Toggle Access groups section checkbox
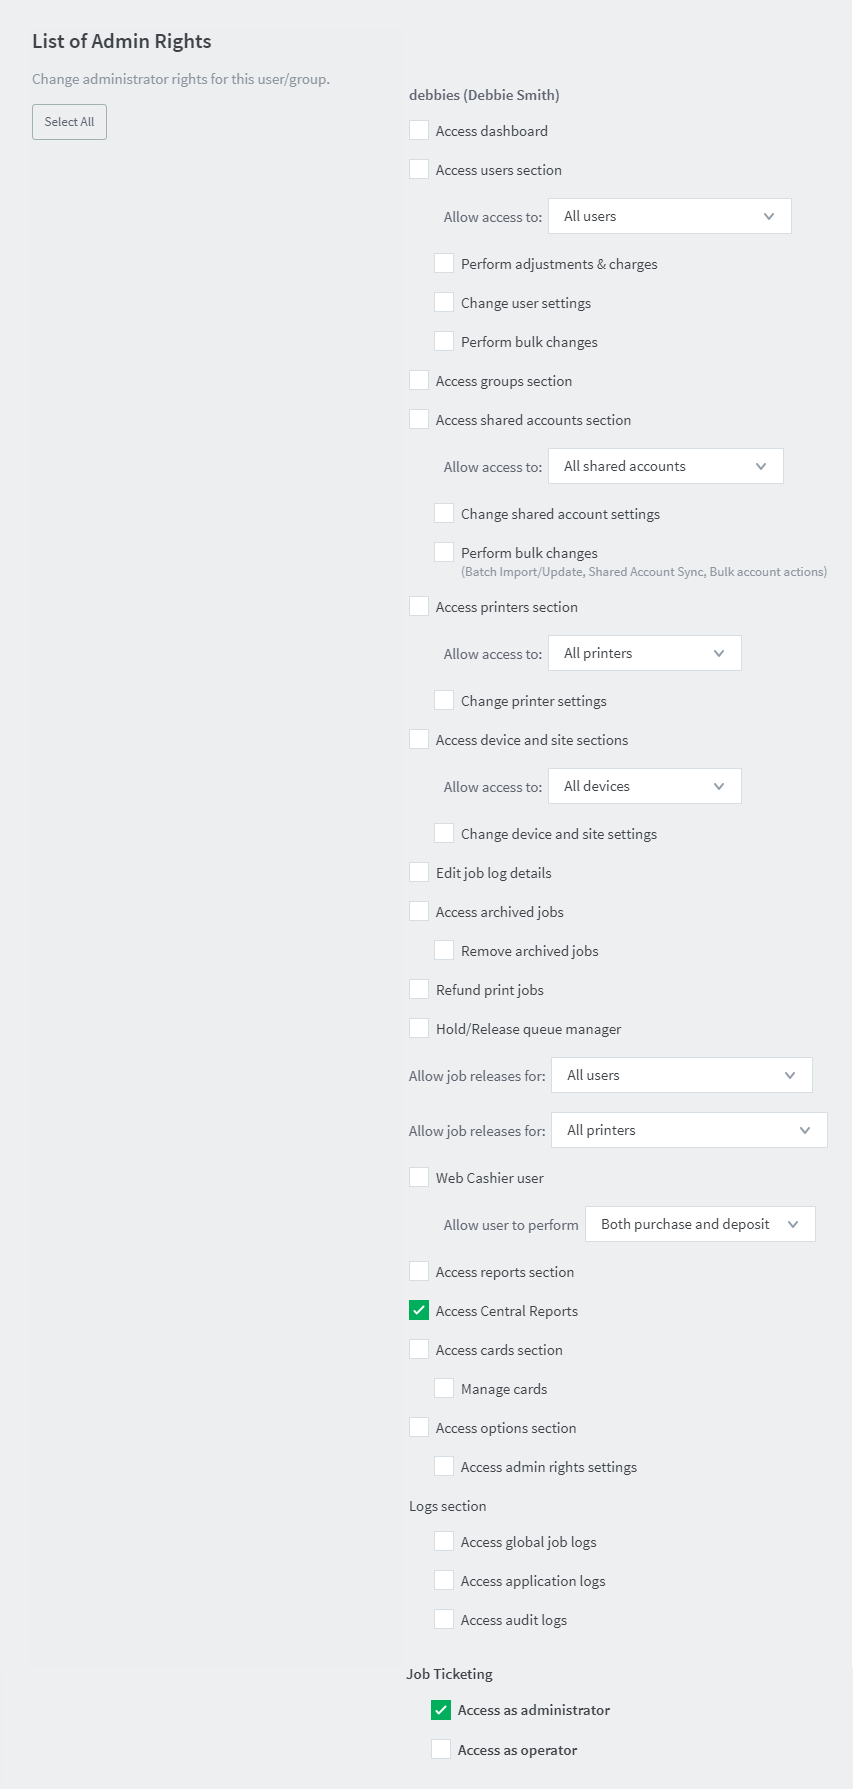 (x=419, y=380)
